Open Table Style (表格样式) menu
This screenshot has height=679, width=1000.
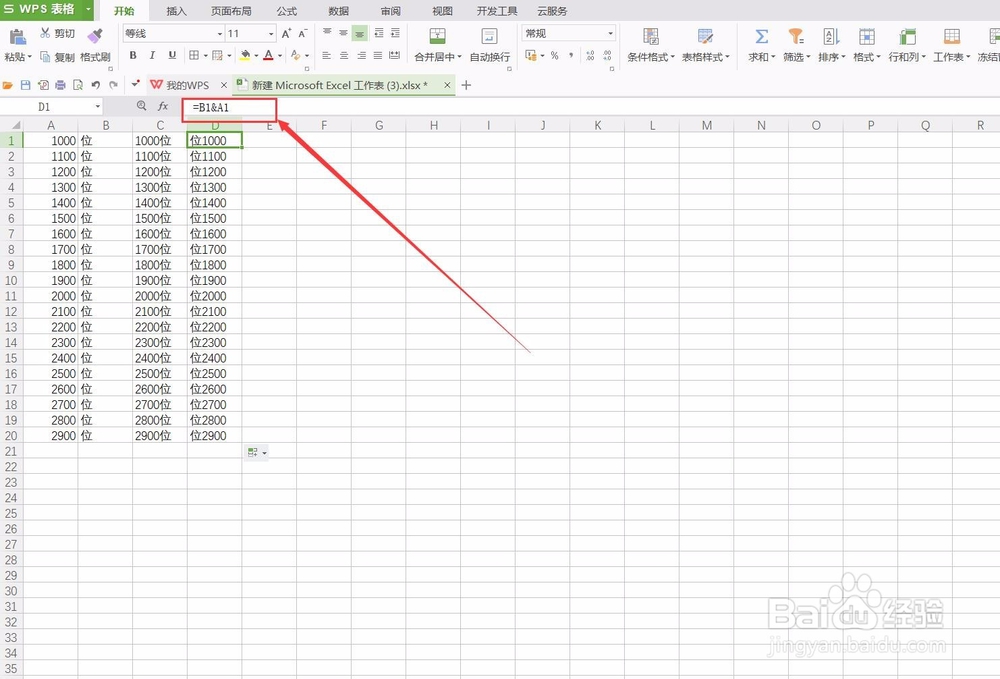point(705,45)
